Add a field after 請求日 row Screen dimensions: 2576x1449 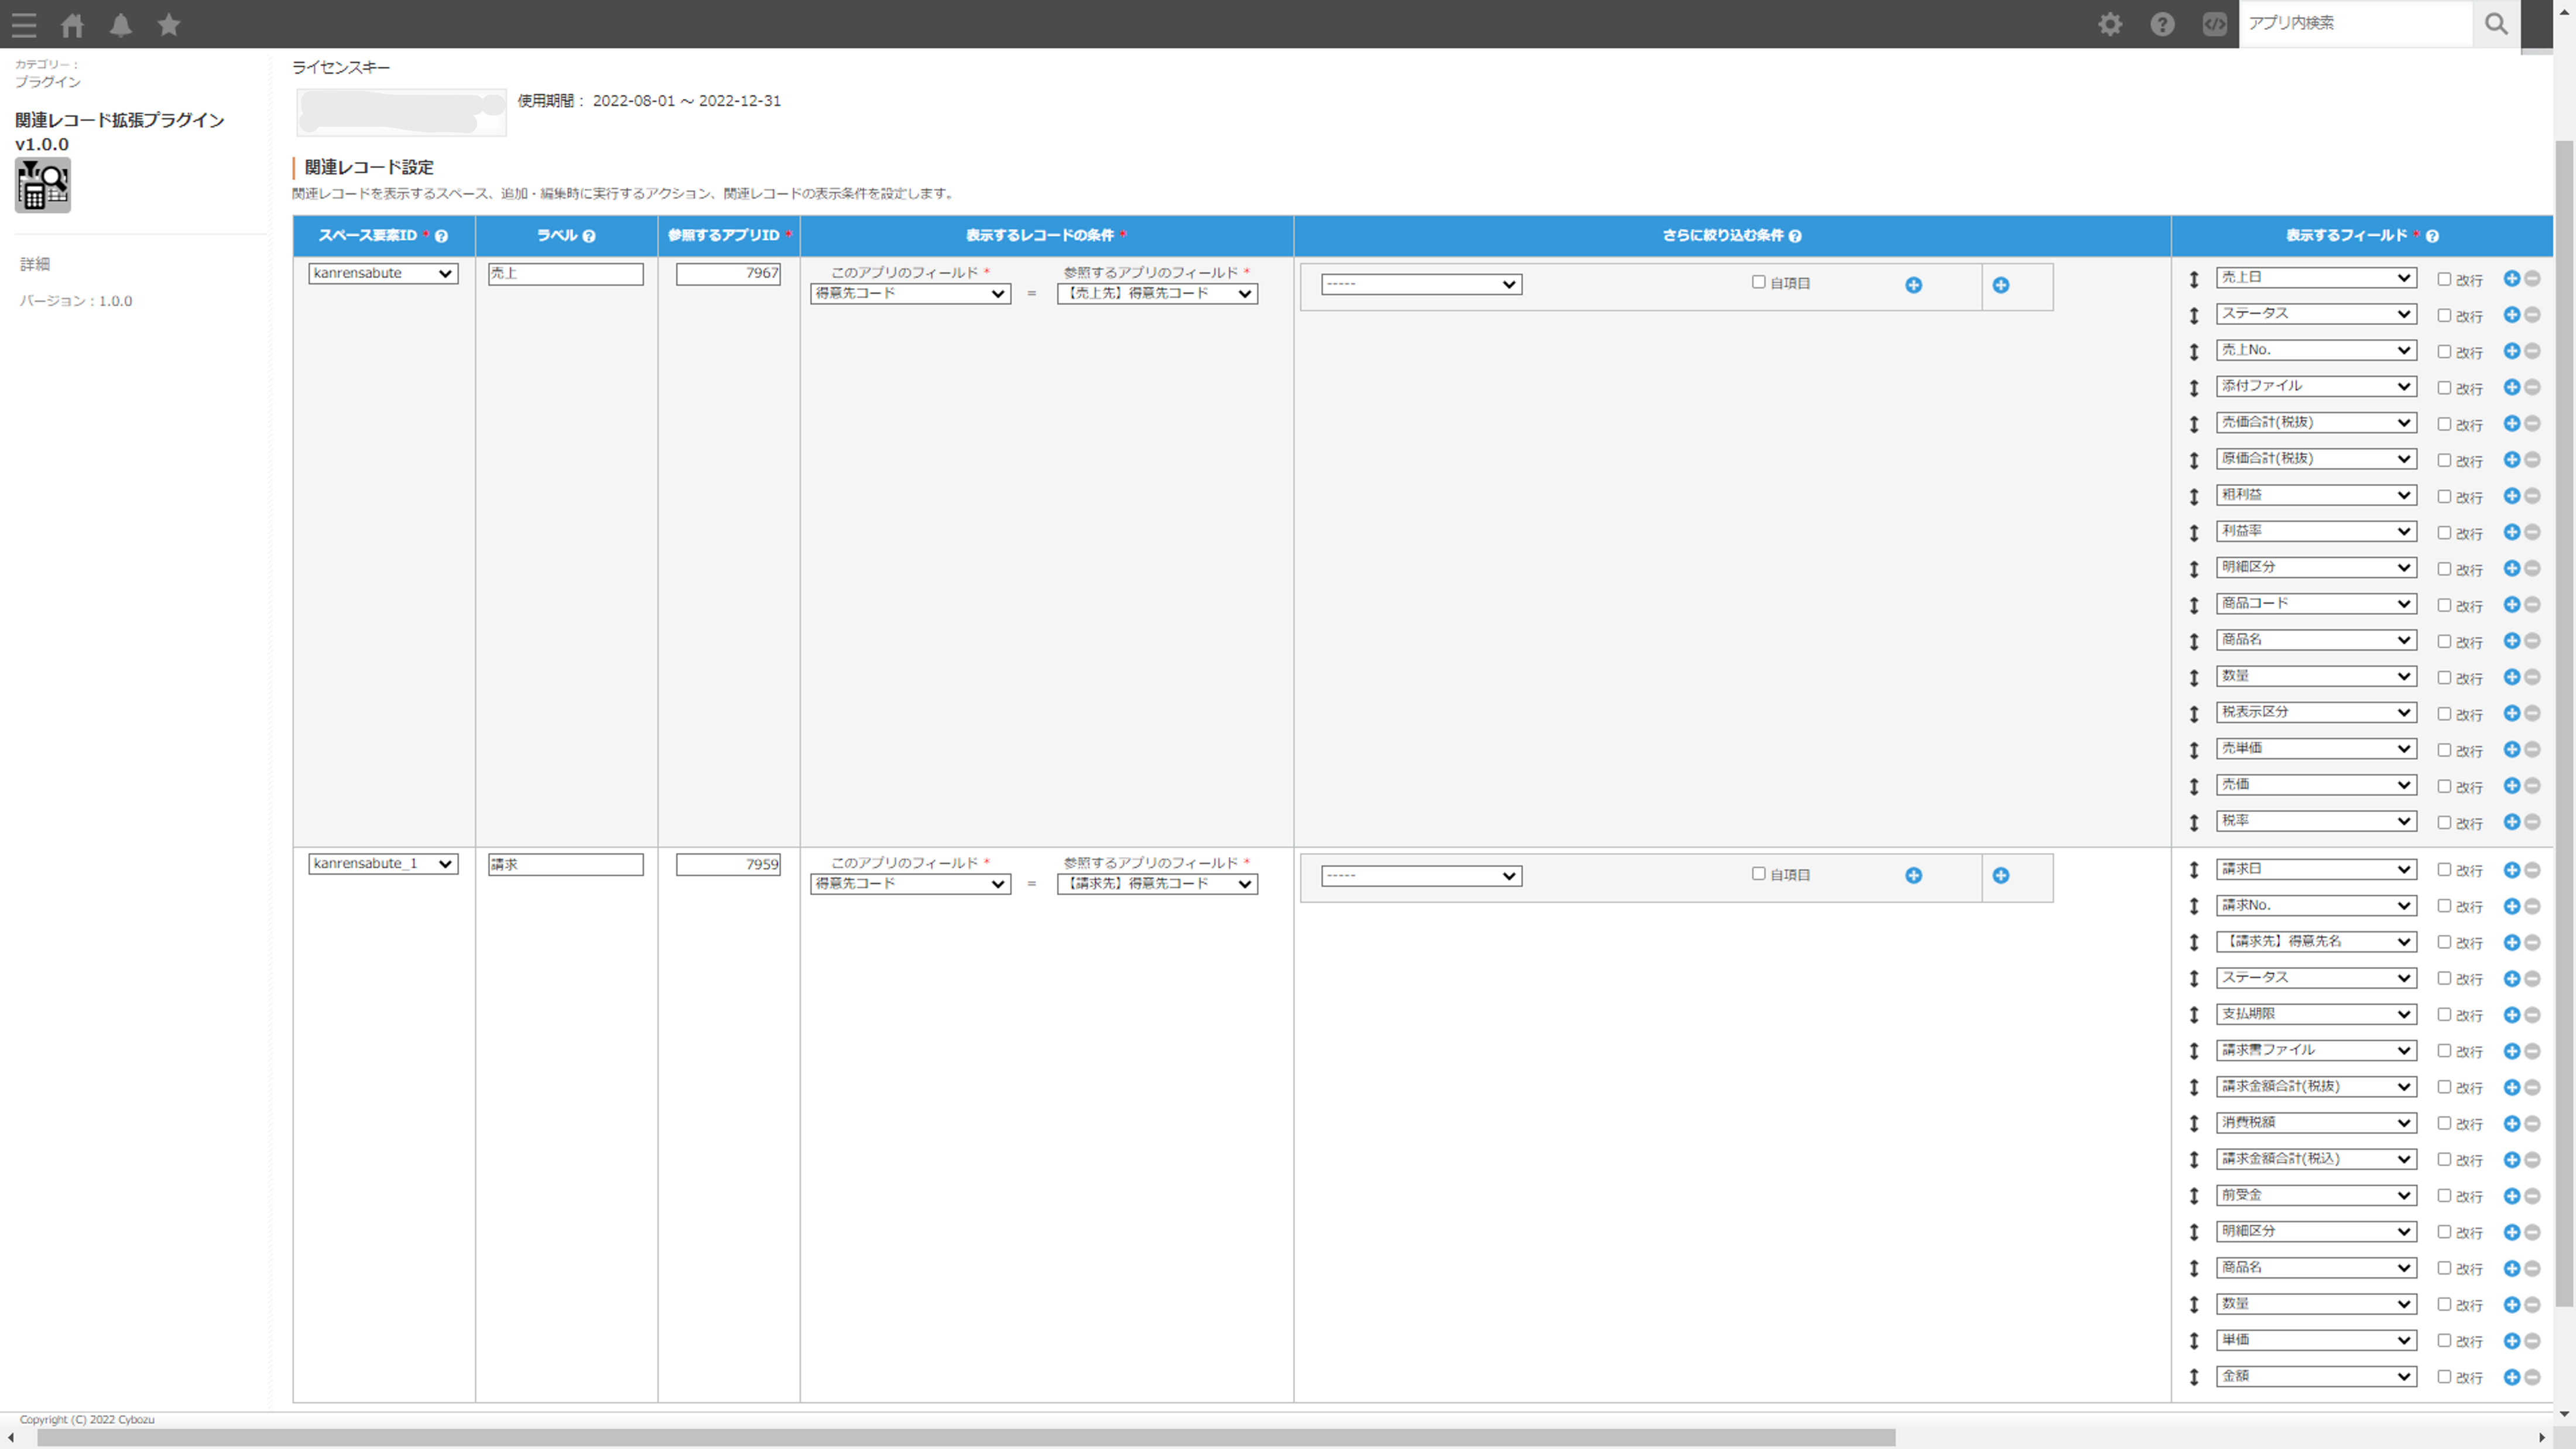click(x=2511, y=870)
